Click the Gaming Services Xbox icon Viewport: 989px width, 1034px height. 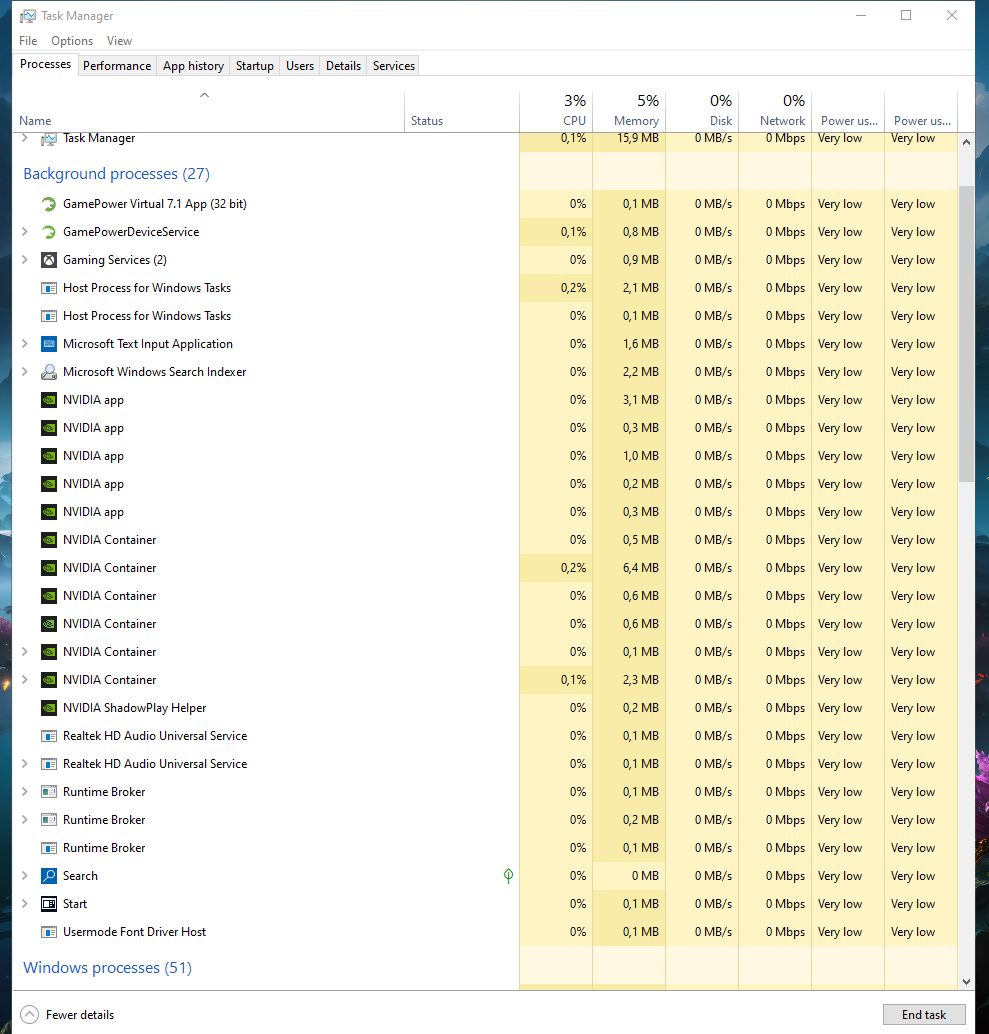(49, 260)
